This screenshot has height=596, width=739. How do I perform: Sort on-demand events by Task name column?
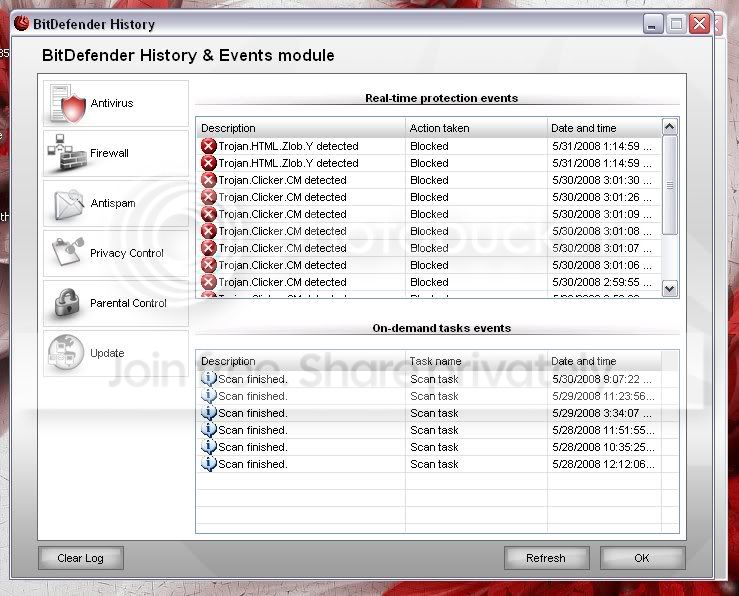[476, 361]
